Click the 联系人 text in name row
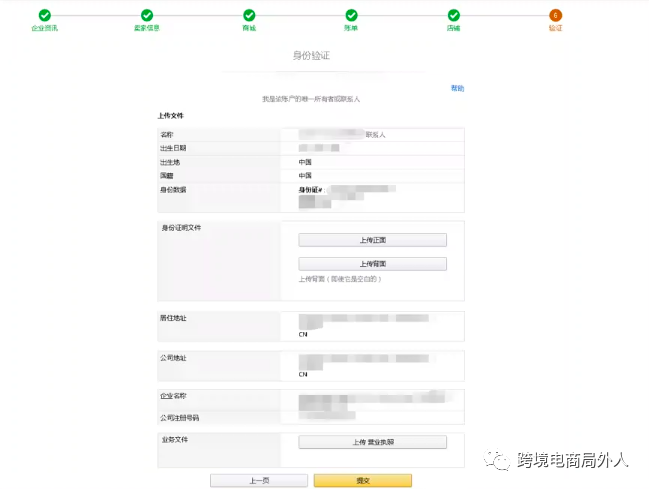 [x=375, y=135]
